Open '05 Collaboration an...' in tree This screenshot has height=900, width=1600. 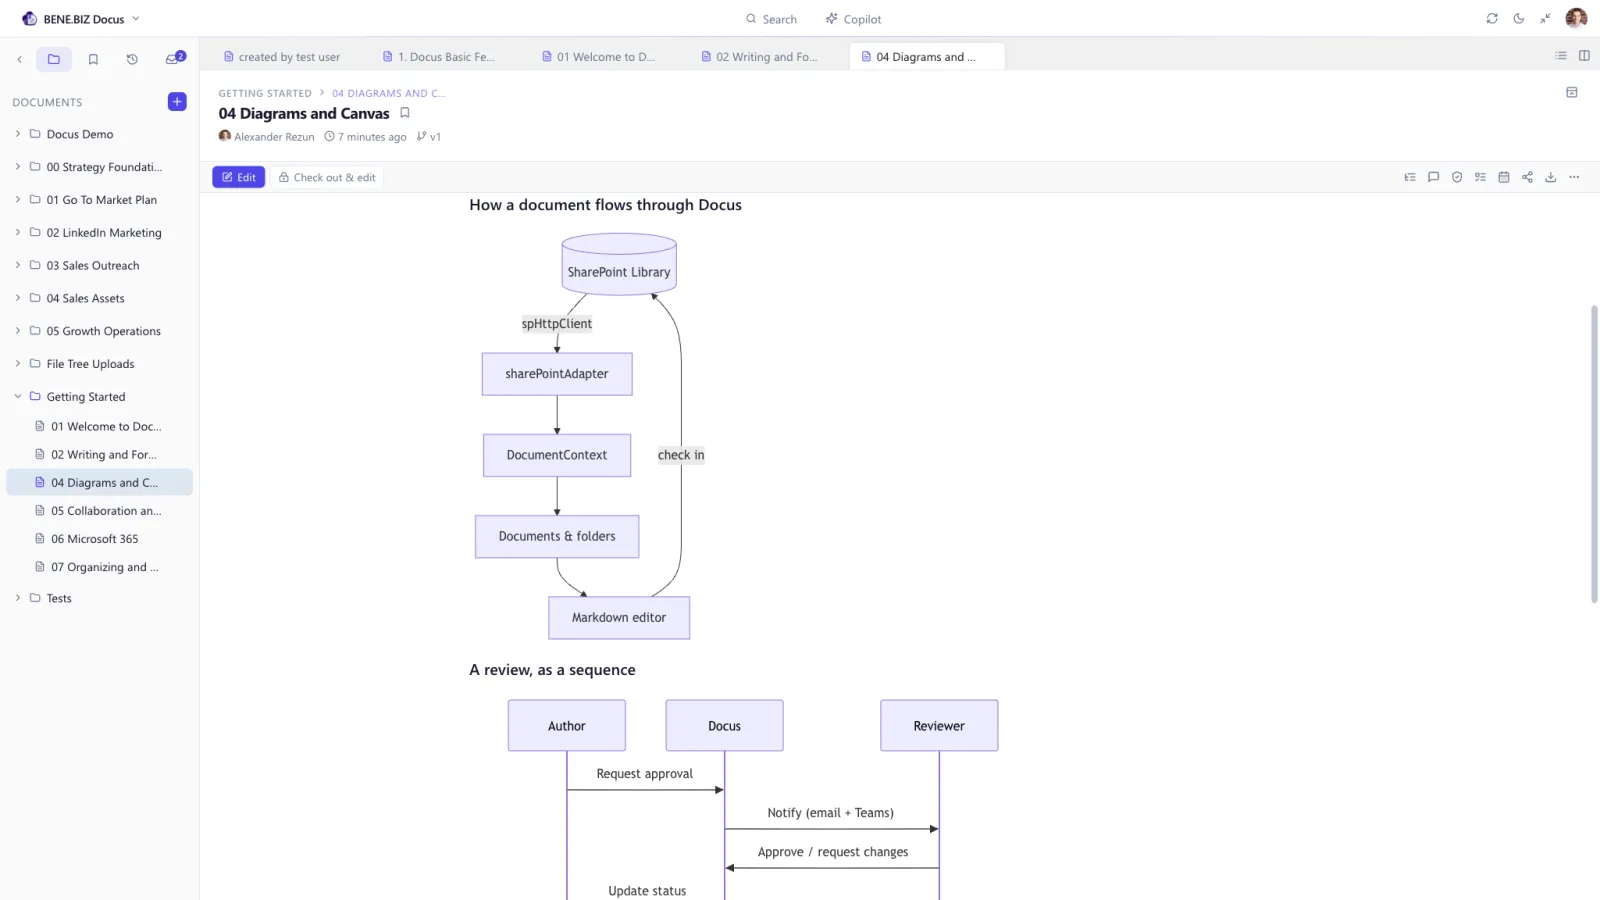tap(99, 510)
